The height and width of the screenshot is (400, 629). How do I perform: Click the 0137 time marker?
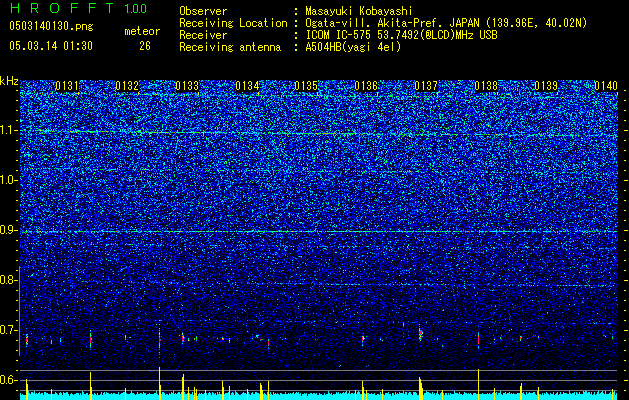(426, 86)
